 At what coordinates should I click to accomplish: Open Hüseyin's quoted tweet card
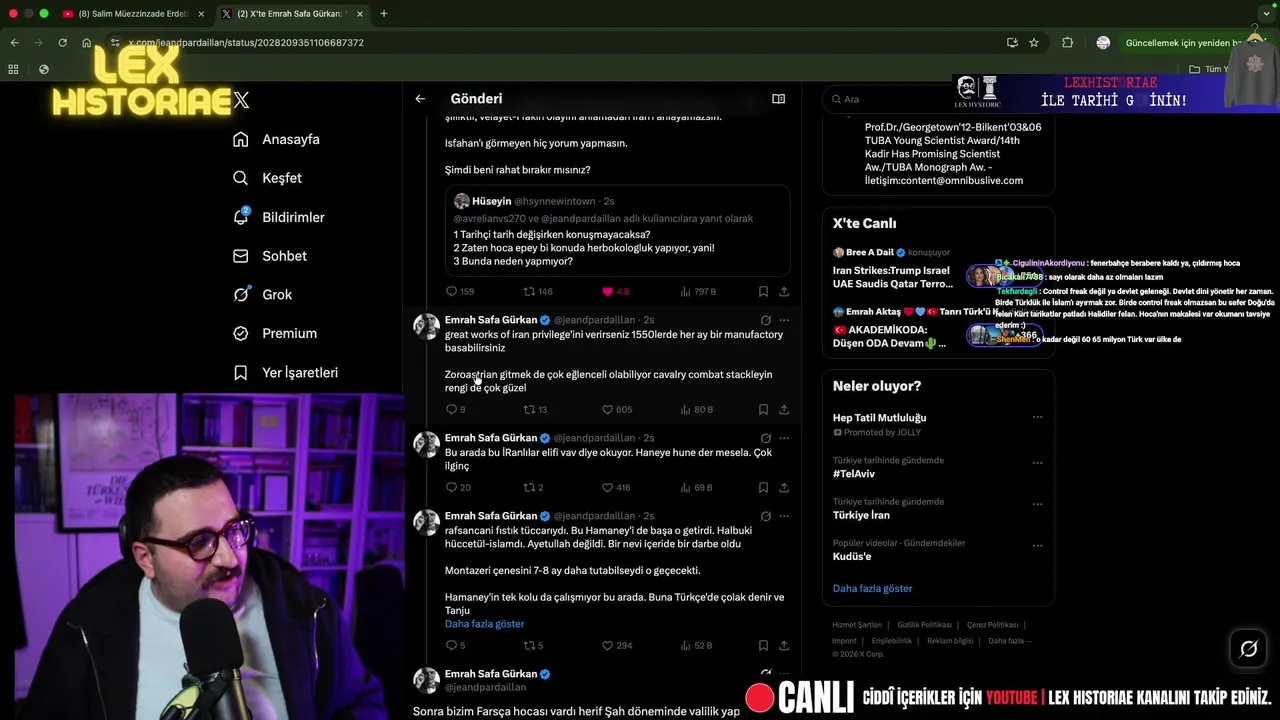coord(617,231)
